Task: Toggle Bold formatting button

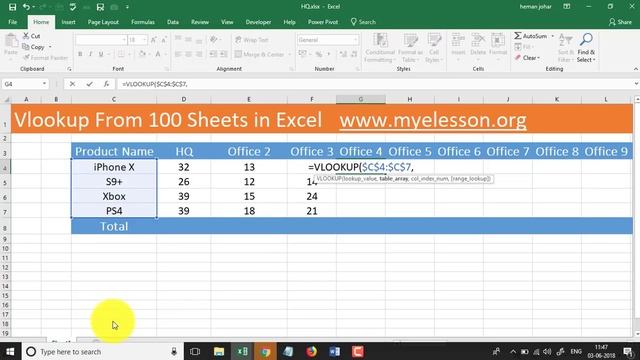Action: (x=80, y=54)
